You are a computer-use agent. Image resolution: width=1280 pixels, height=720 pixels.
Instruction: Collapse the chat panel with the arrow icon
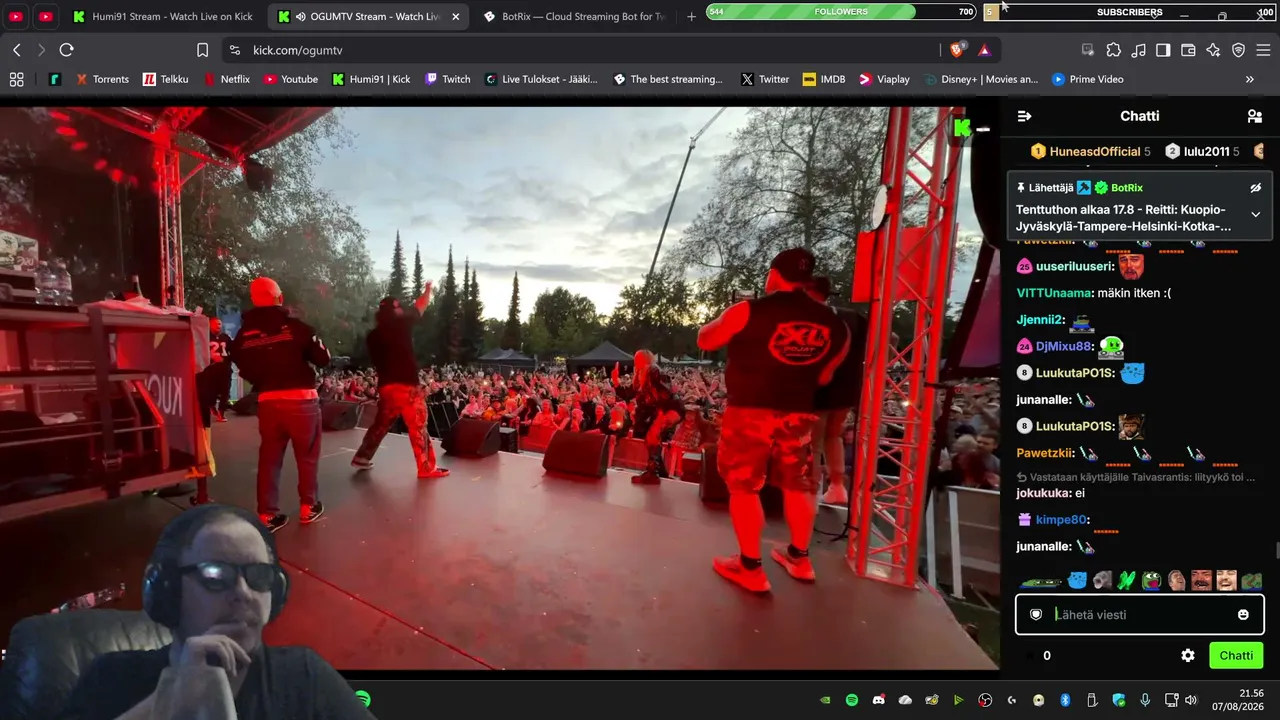1024,116
